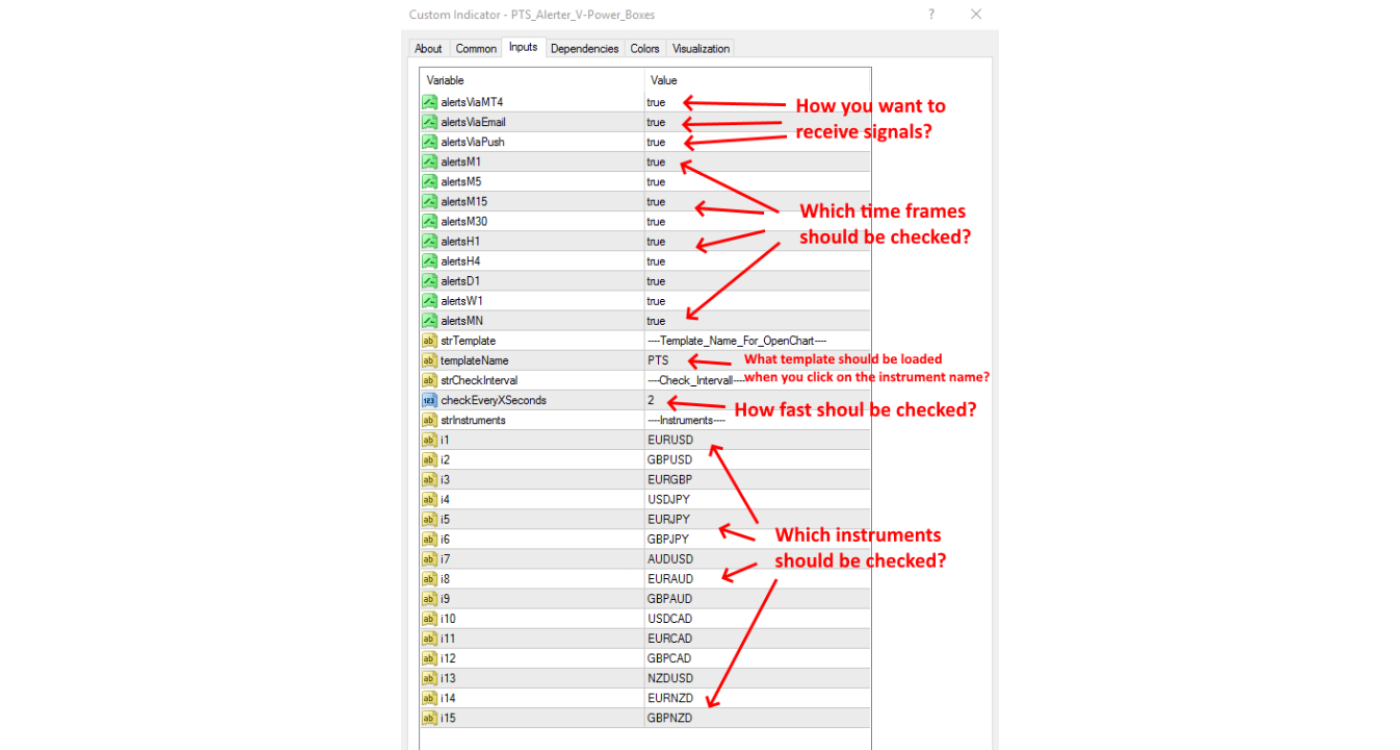
Task: Click the ab icon beside i1
Action: 429,440
